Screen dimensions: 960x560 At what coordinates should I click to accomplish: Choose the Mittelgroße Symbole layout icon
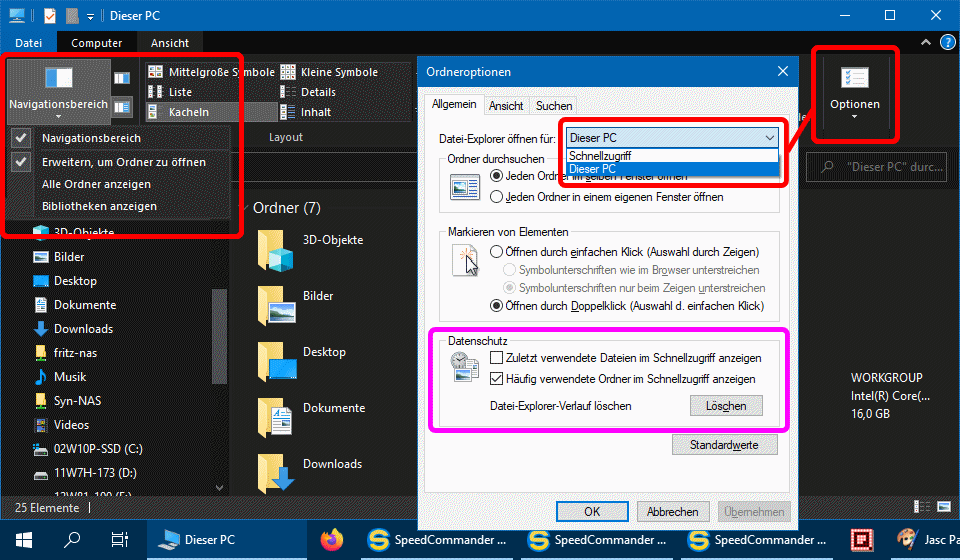tap(156, 72)
